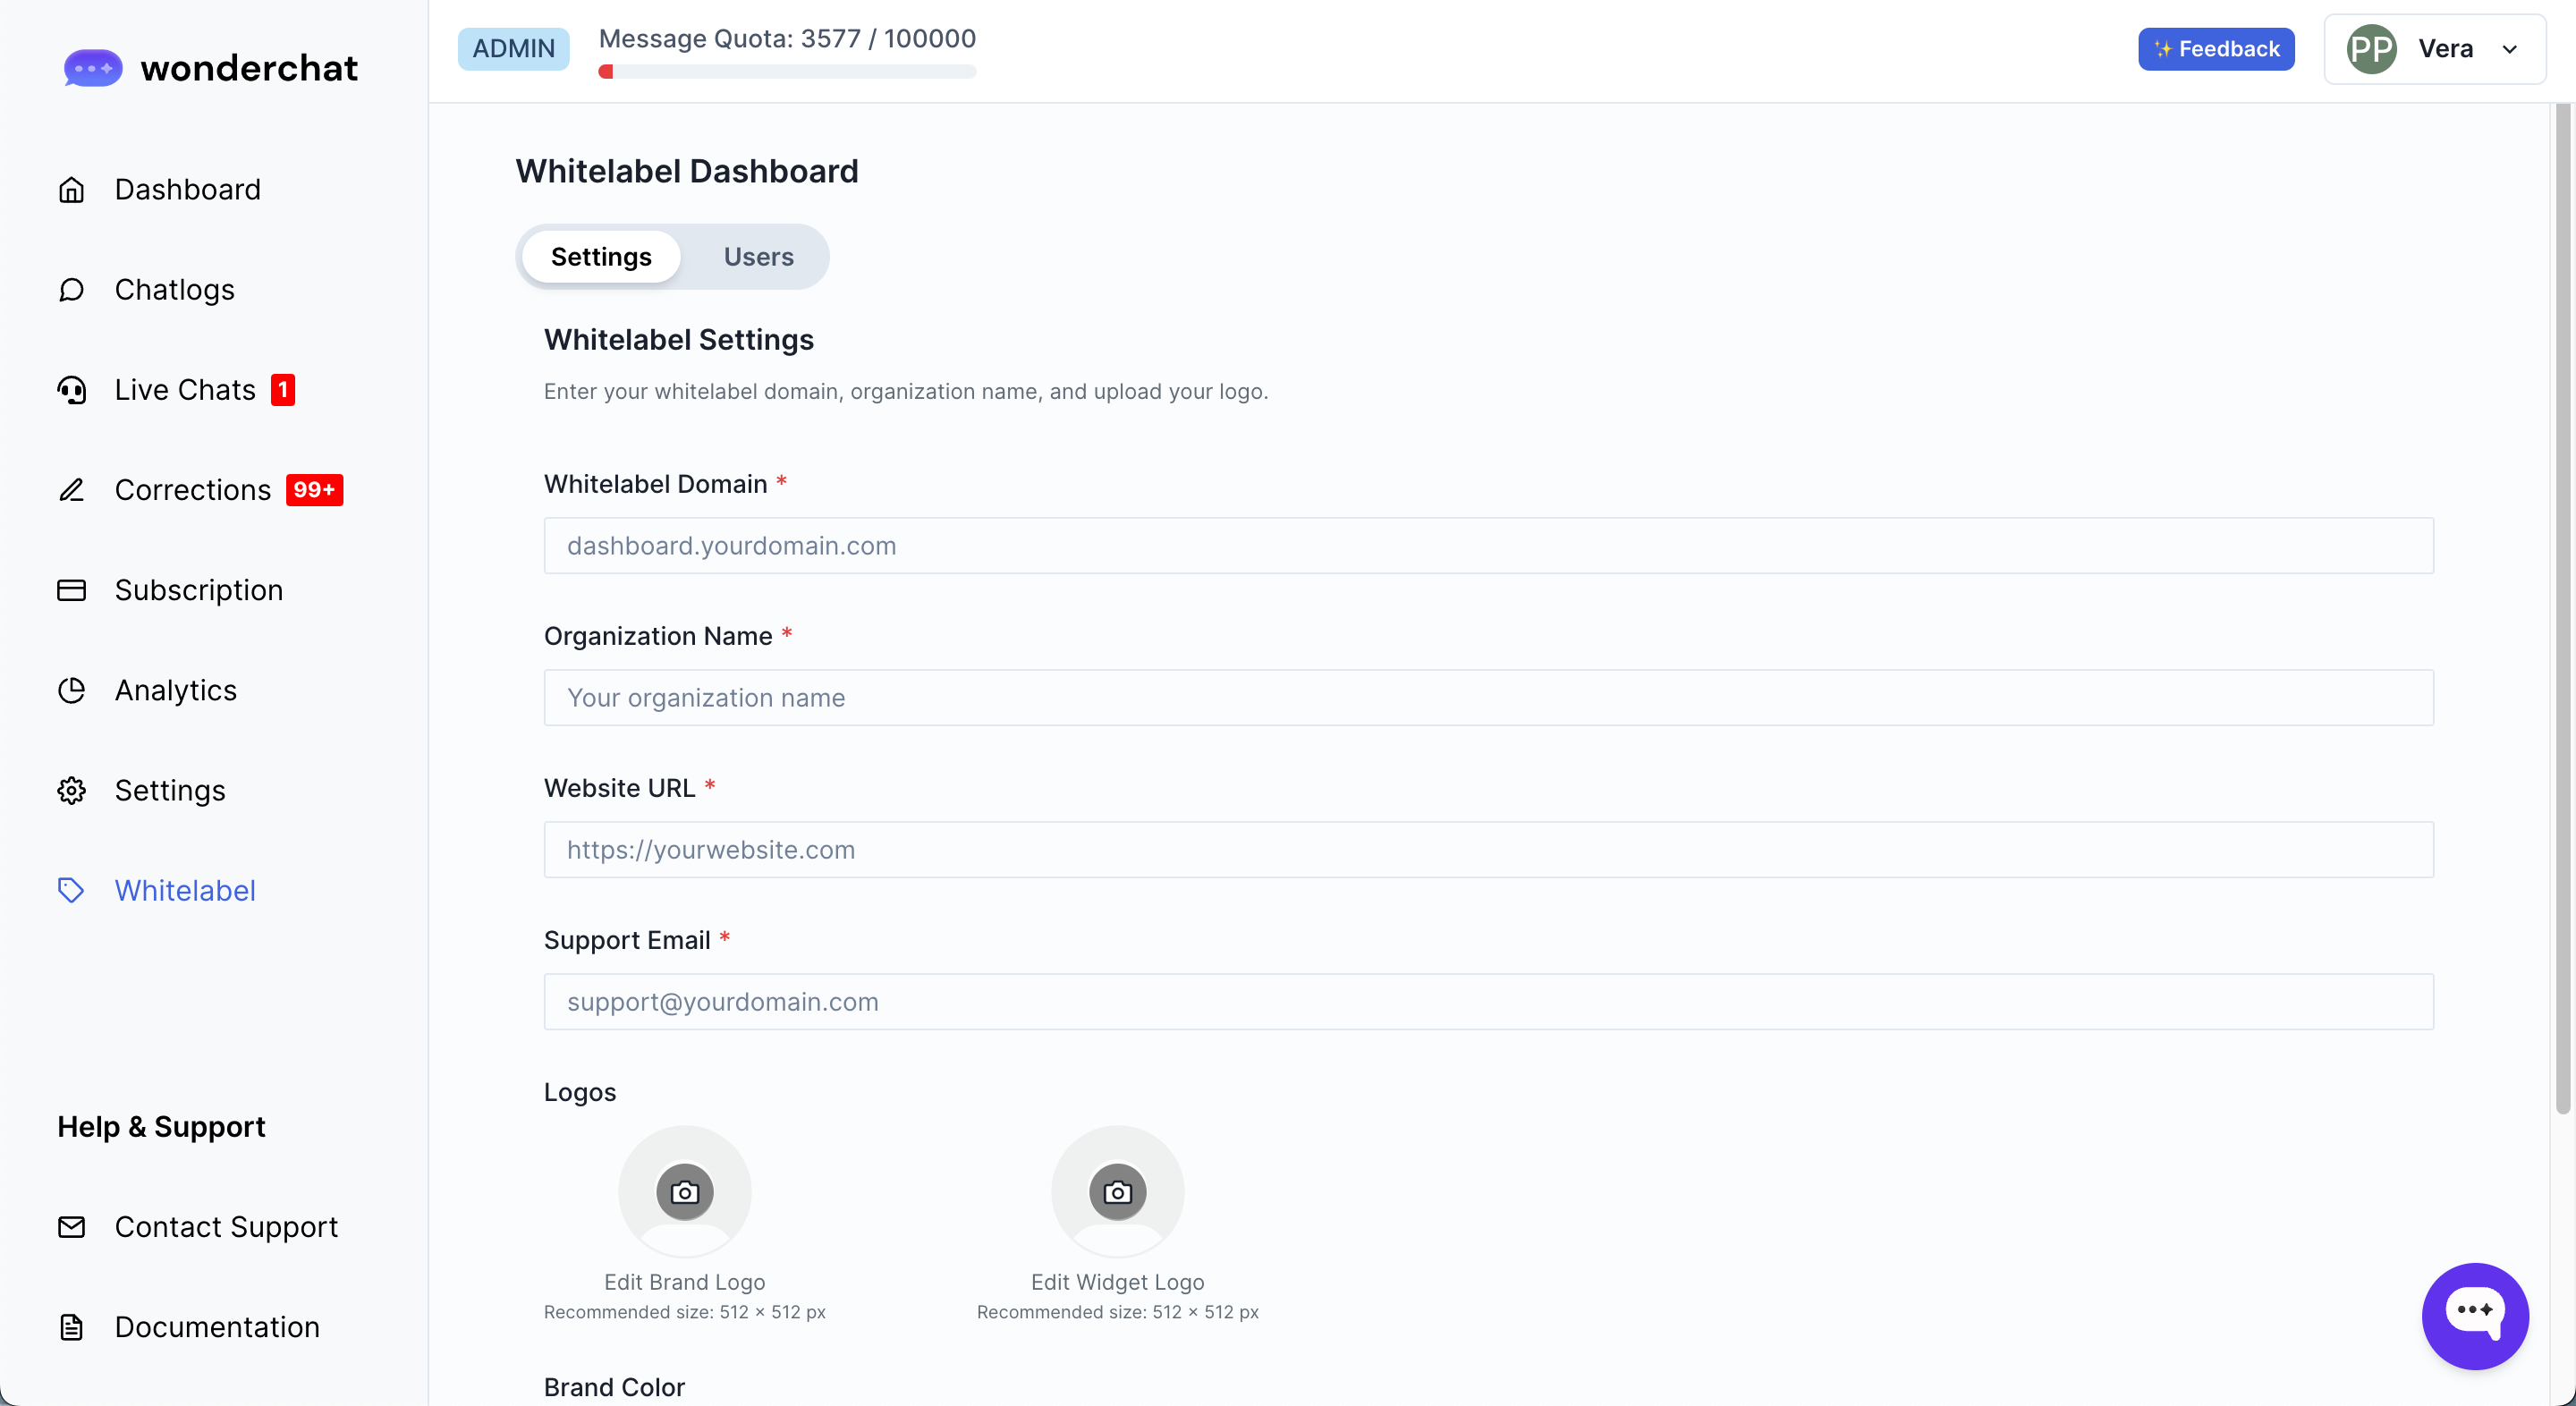Click the Message Quota progress bar
2576x1406 pixels.
click(x=787, y=72)
